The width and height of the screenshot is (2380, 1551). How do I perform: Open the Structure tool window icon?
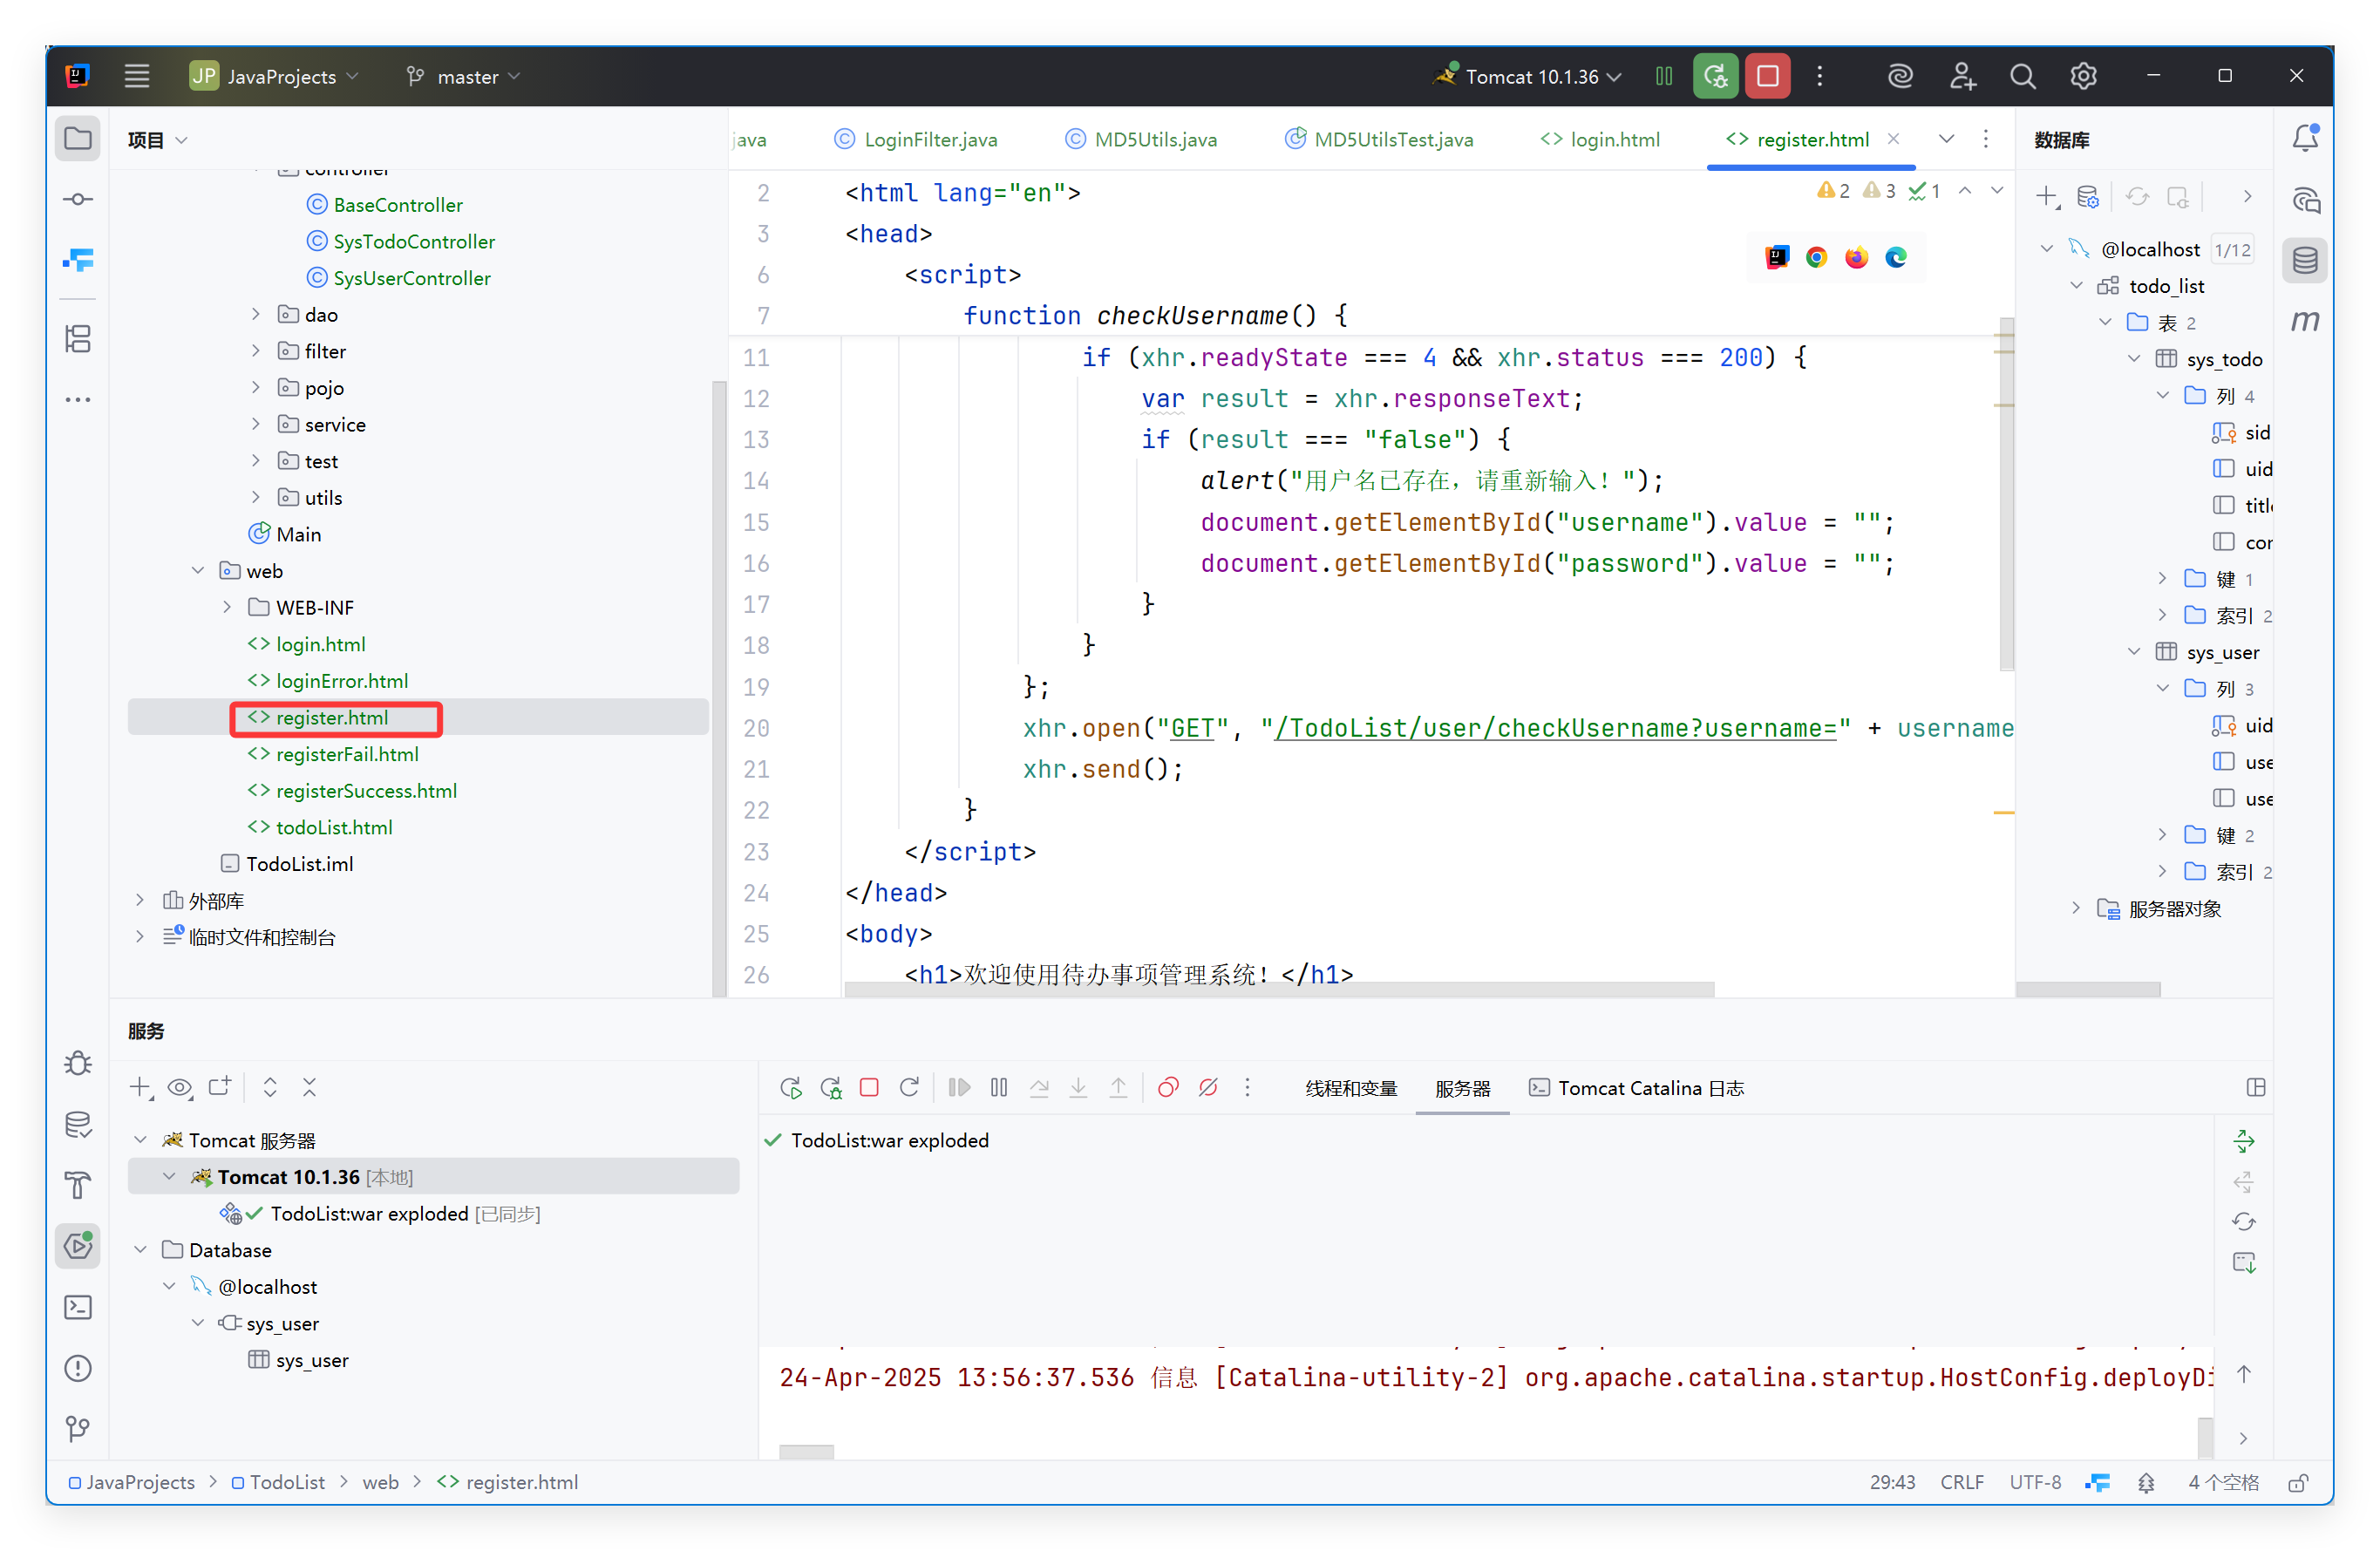point(78,339)
